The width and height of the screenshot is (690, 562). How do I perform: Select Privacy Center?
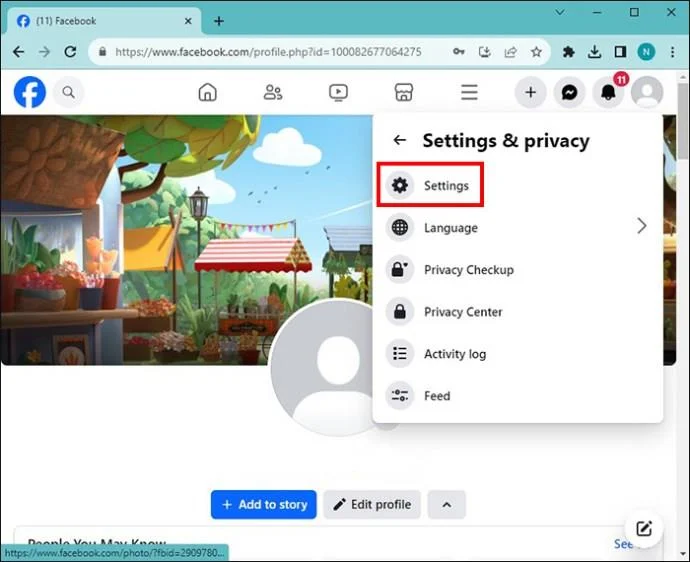click(517, 312)
